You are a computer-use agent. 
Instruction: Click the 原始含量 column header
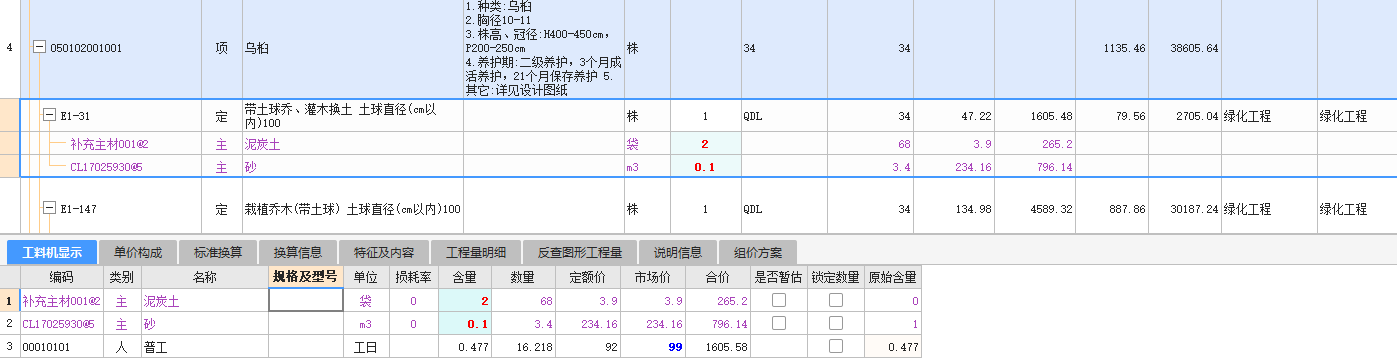[x=893, y=276]
